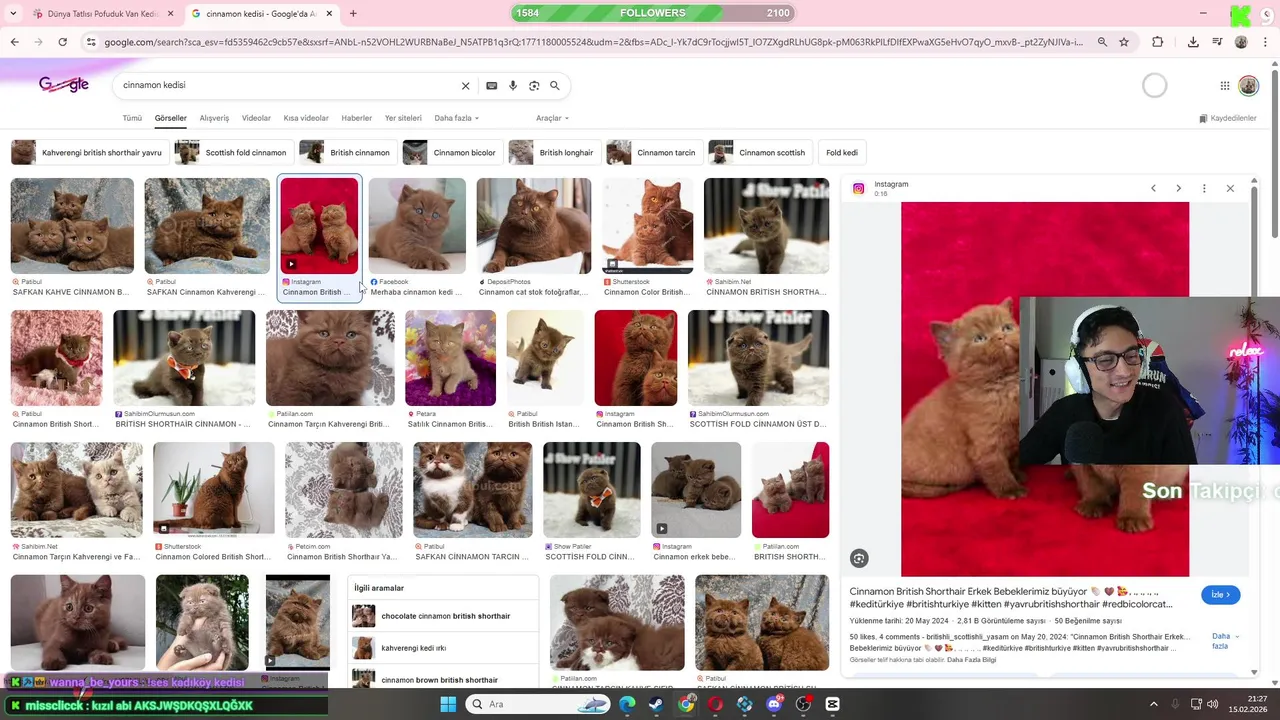Show previous image in preview panel
This screenshot has width=1280, height=720.
[x=1153, y=188]
